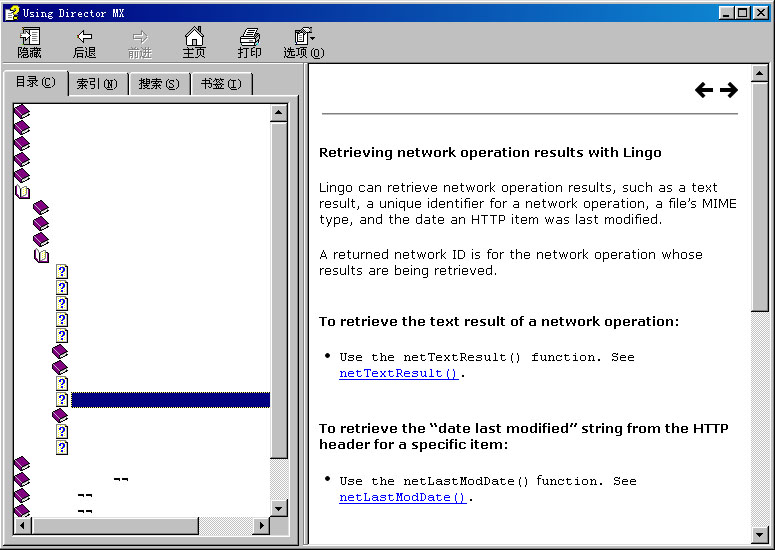Print the topic using 打印 icon
The image size is (775, 550).
(250, 43)
